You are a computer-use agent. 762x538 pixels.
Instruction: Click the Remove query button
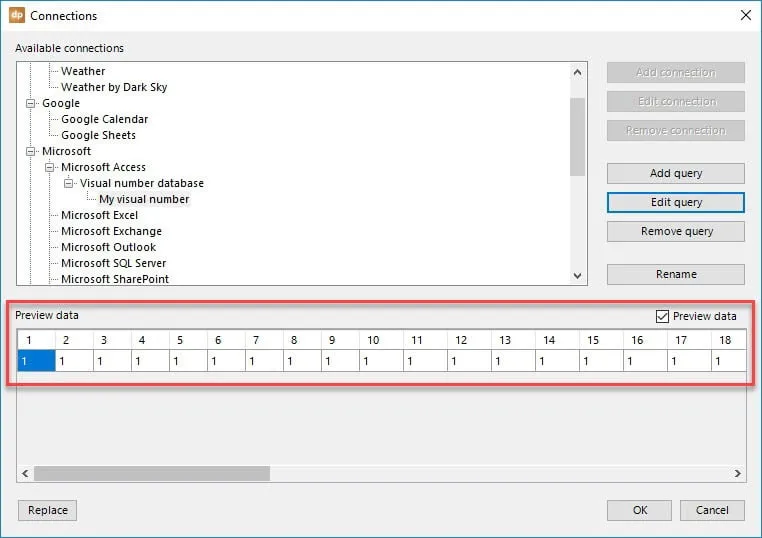pyautogui.click(x=675, y=231)
